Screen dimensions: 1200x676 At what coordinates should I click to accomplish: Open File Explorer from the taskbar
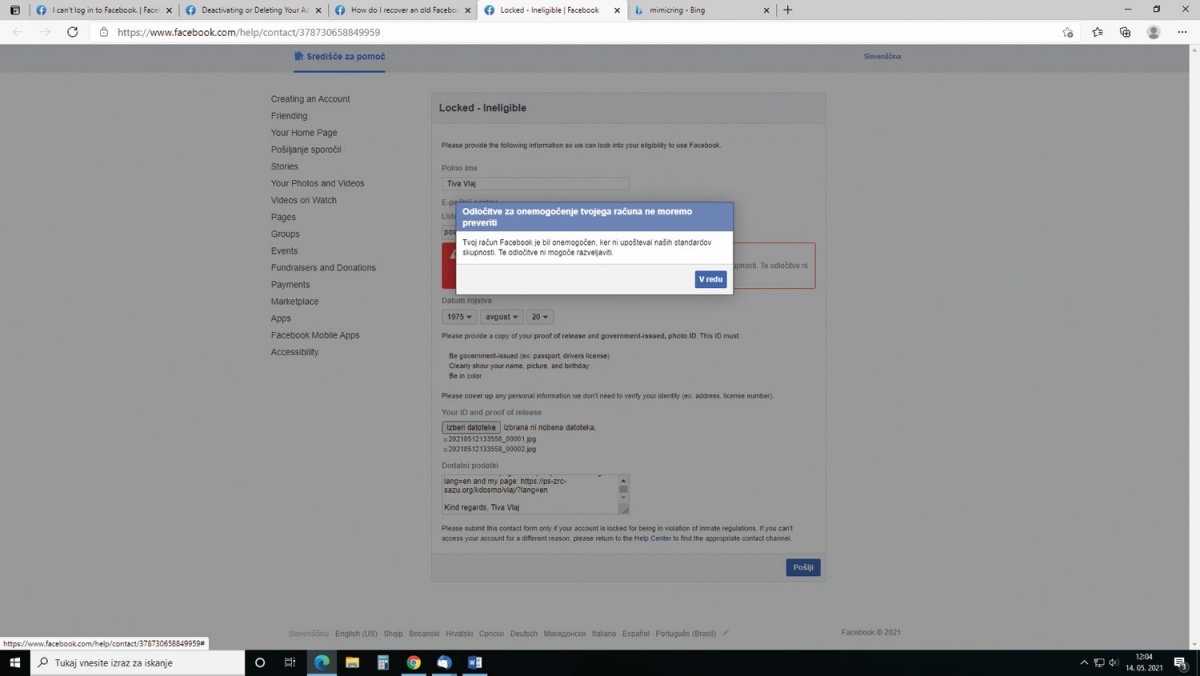click(352, 662)
